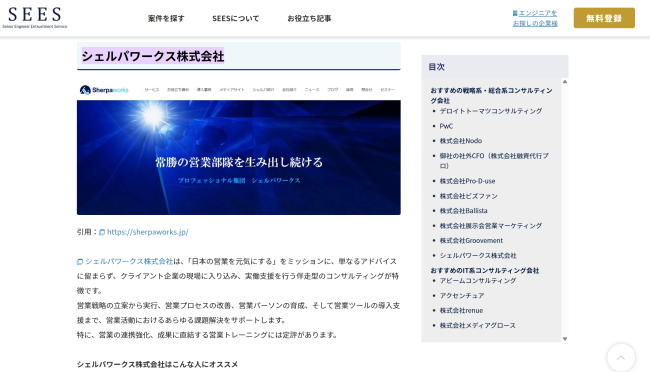The width and height of the screenshot is (650, 372).
Task: Click the シェルパワークス株式会社 inline text link
Action: 129,261
